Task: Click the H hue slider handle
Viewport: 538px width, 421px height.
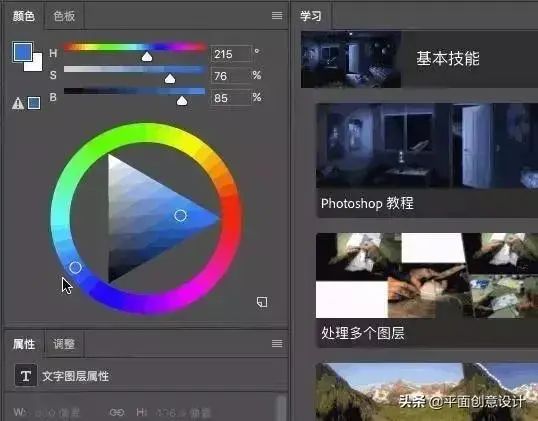Action: pos(147,57)
